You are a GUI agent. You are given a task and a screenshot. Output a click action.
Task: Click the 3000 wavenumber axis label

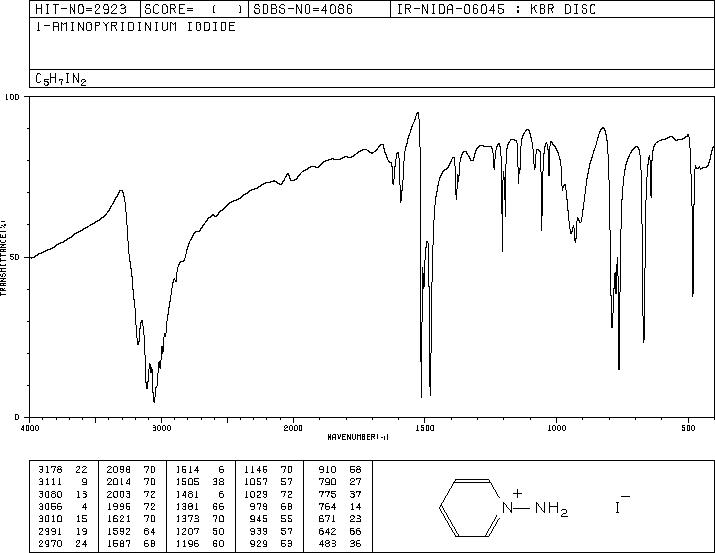161,428
